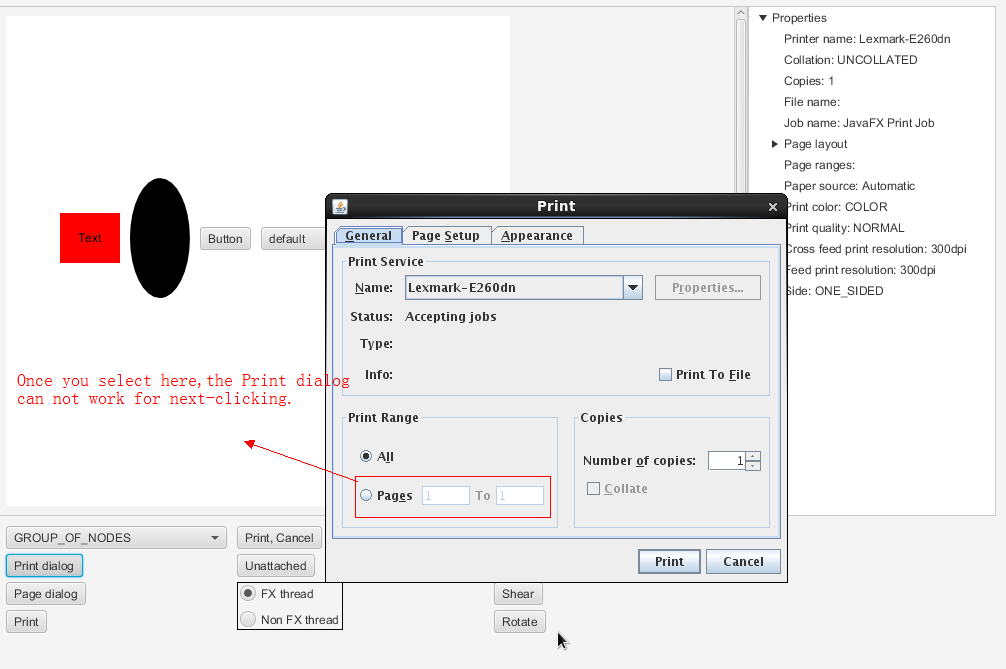
Task: Select the All print range option
Action: [x=366, y=456]
